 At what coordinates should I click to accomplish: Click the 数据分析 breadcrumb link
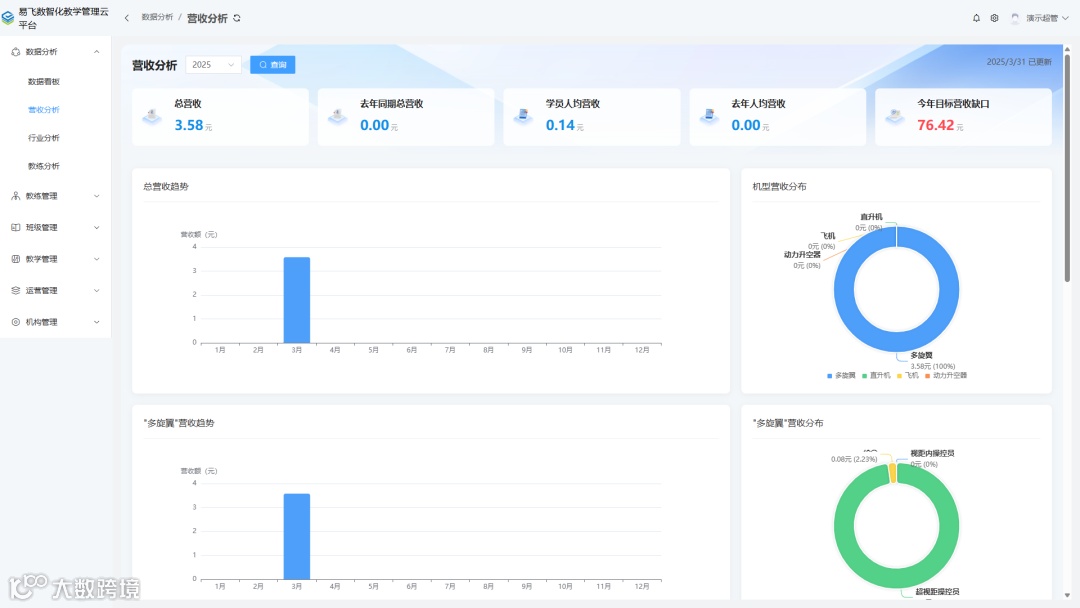point(157,17)
